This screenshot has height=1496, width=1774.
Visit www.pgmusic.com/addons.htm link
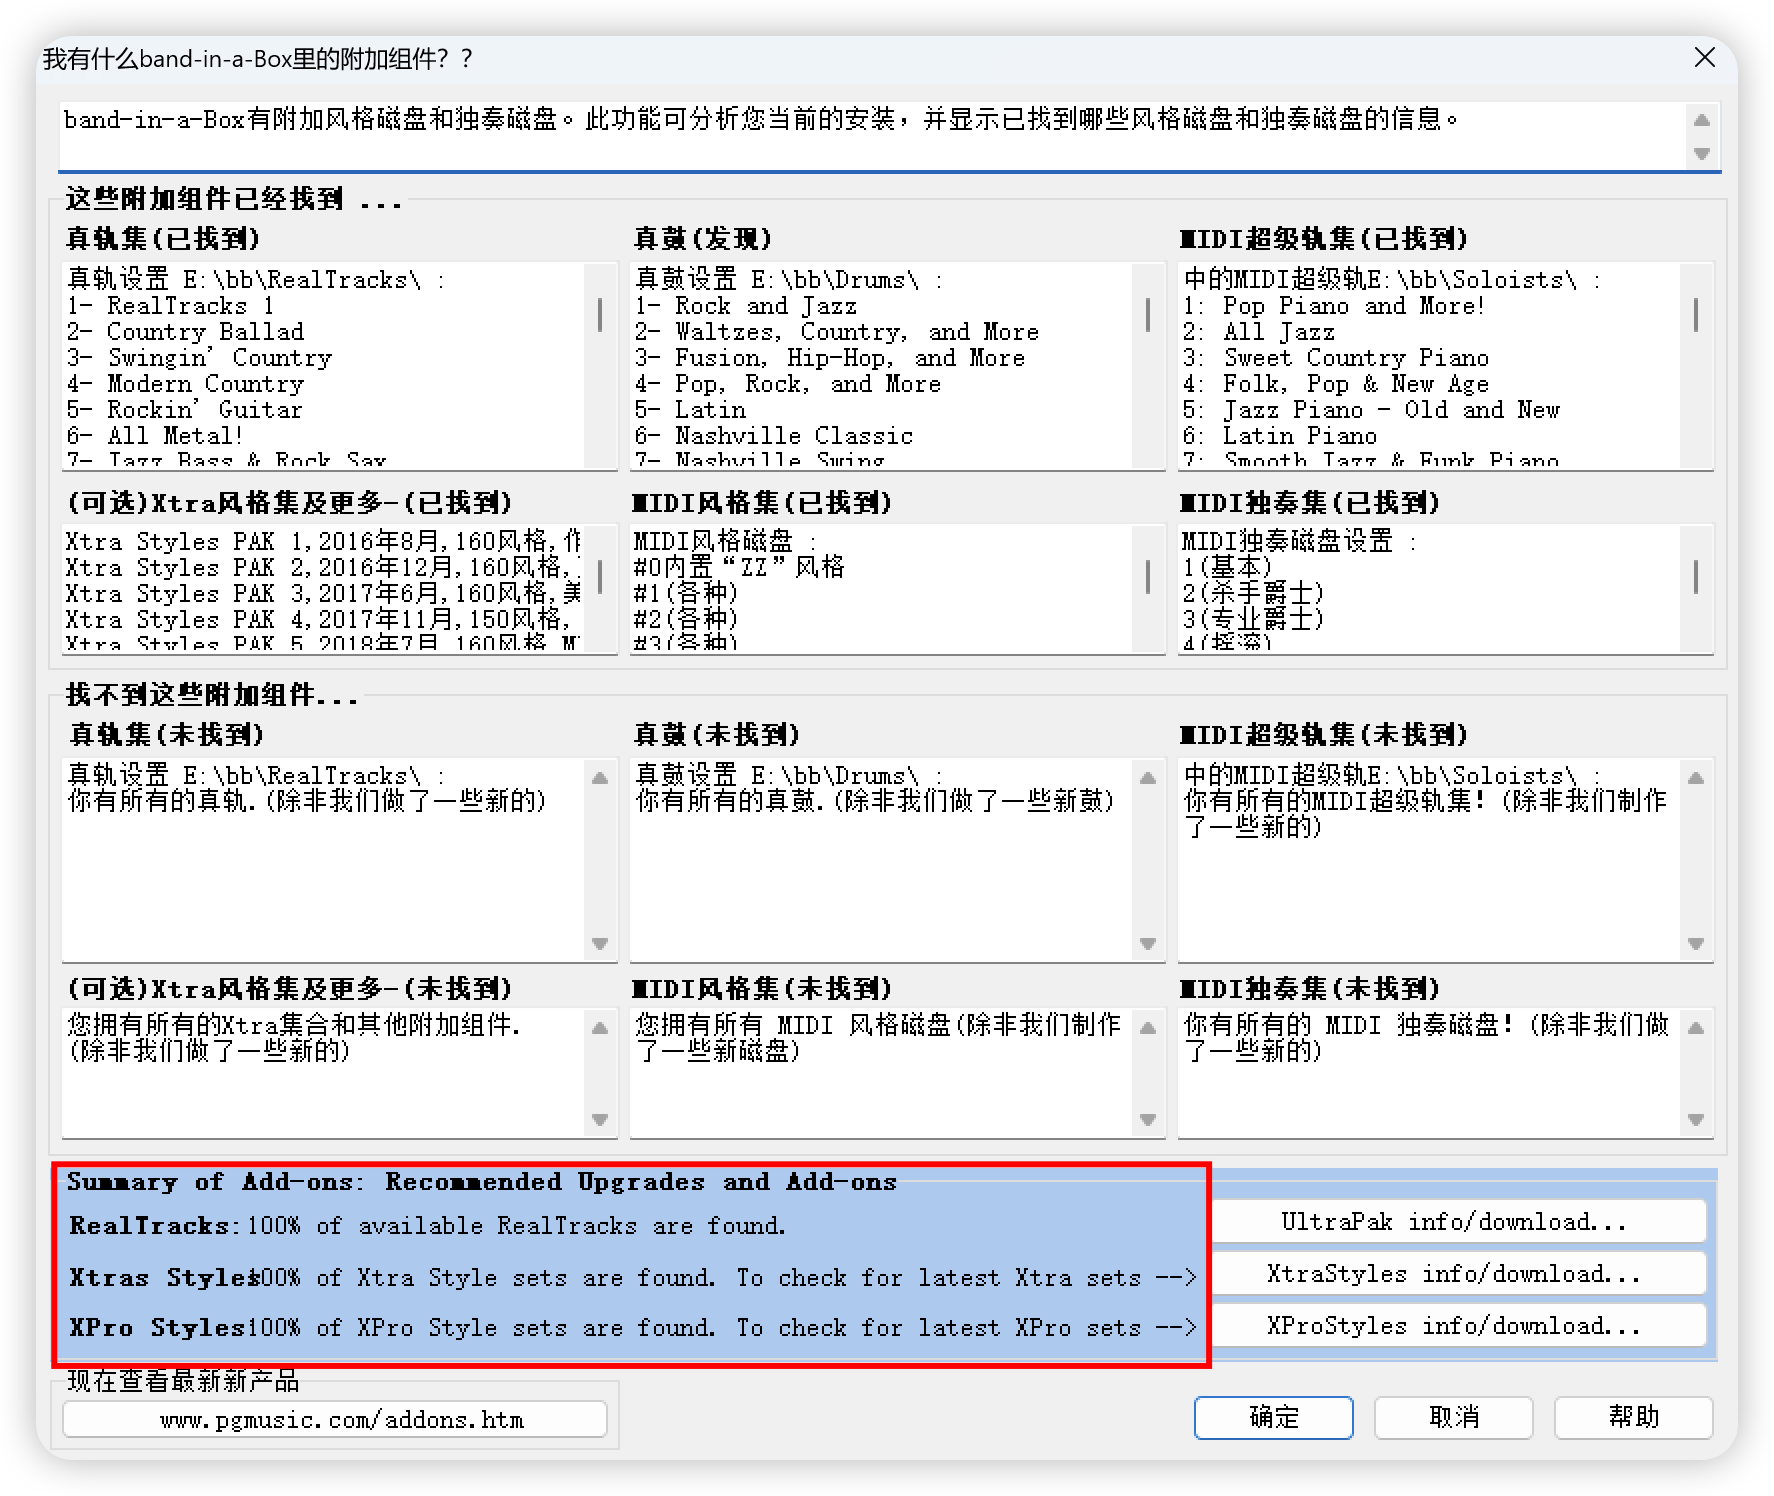[335, 1420]
